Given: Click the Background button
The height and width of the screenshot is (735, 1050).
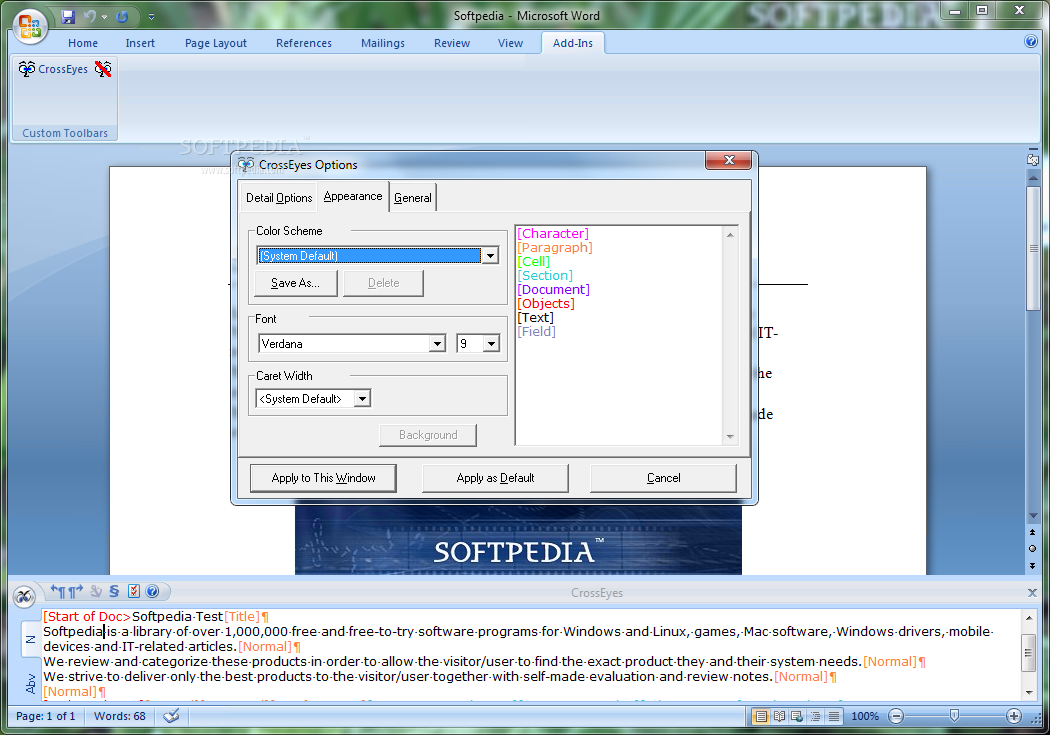Looking at the screenshot, I should pyautogui.click(x=428, y=435).
